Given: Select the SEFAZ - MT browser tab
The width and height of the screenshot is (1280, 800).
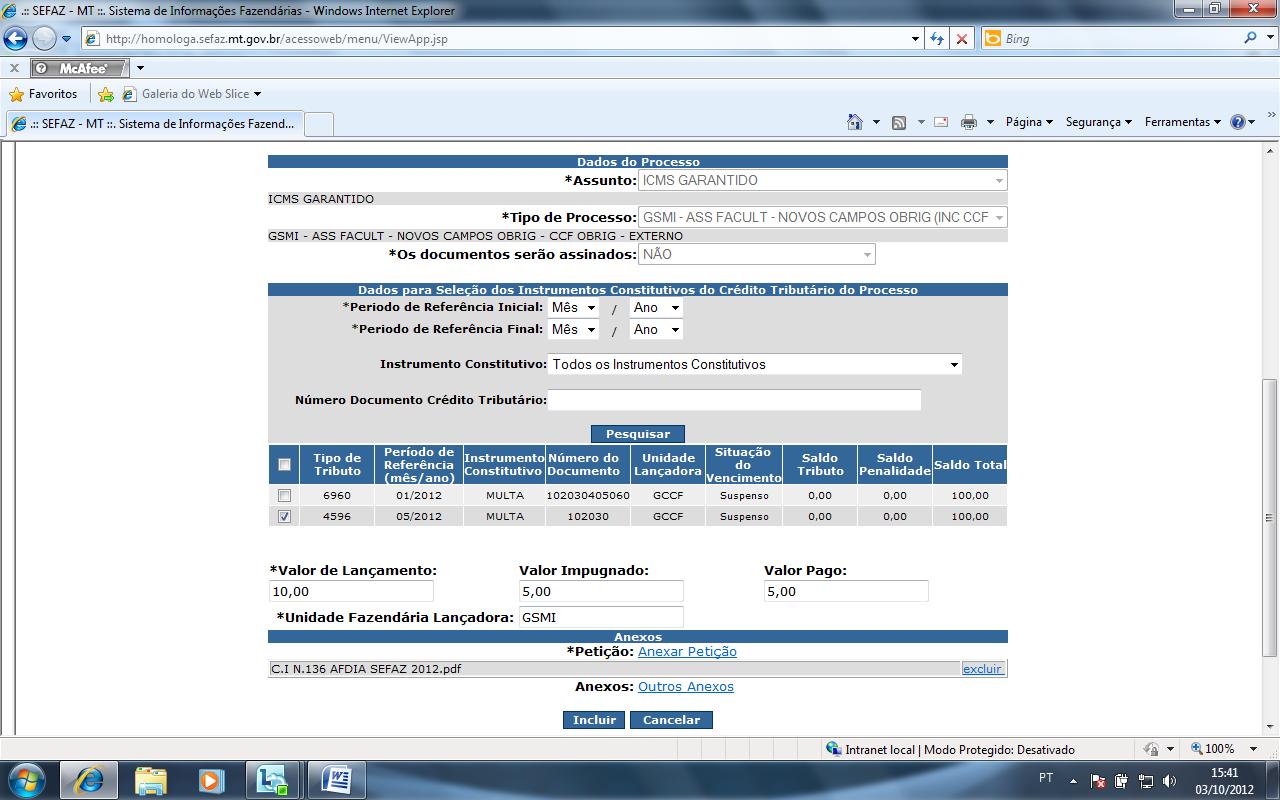Looking at the screenshot, I should [153, 124].
